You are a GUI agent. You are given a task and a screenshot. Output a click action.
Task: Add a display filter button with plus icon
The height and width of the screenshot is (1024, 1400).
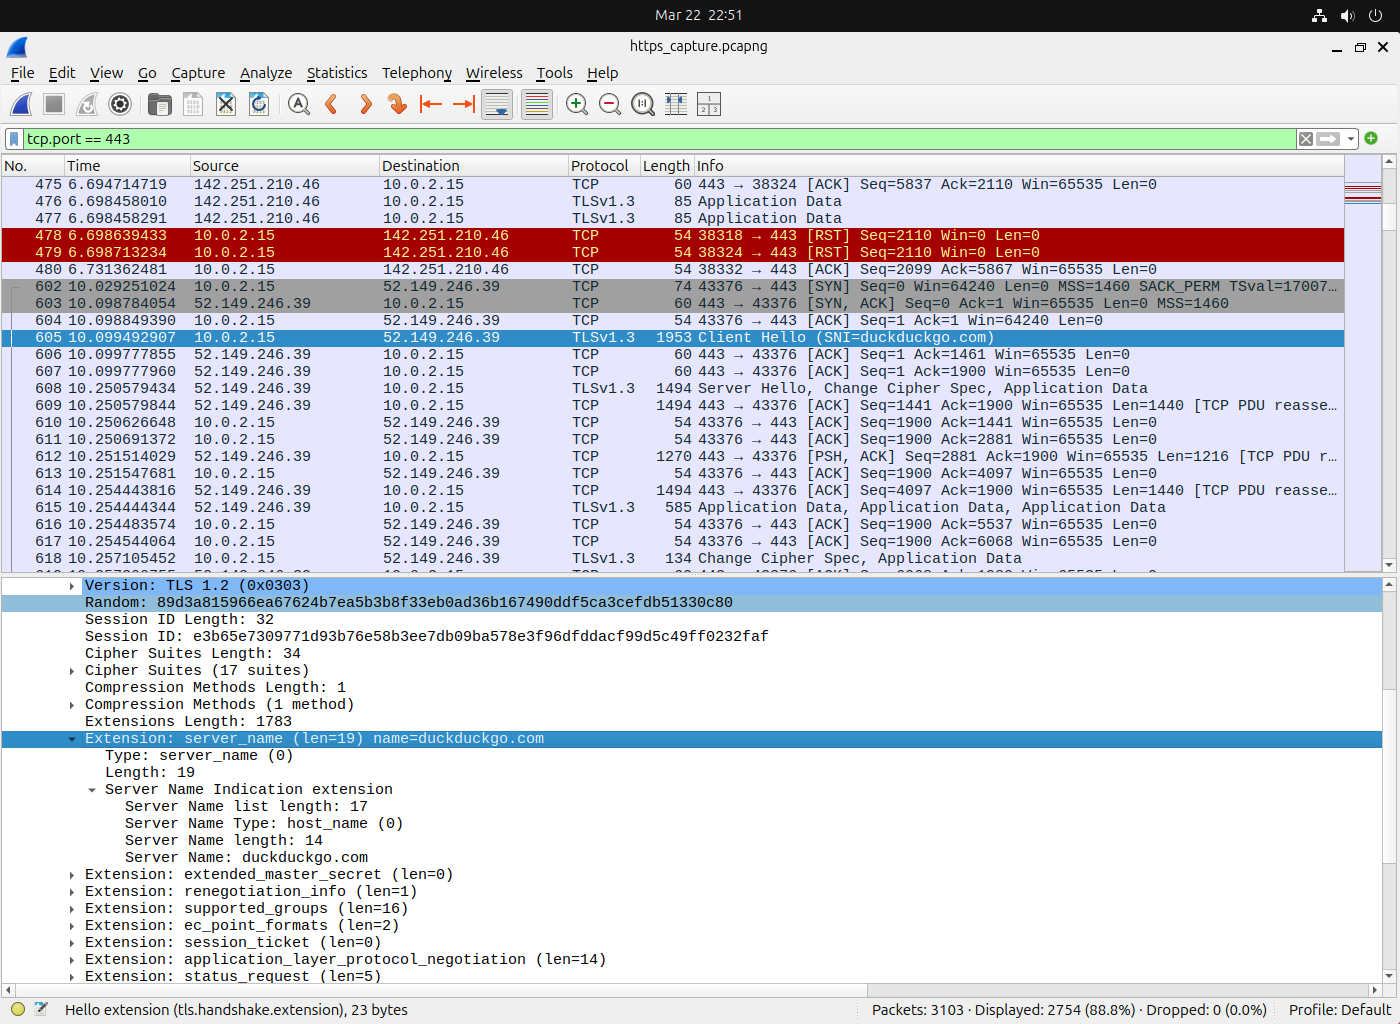tap(1371, 138)
